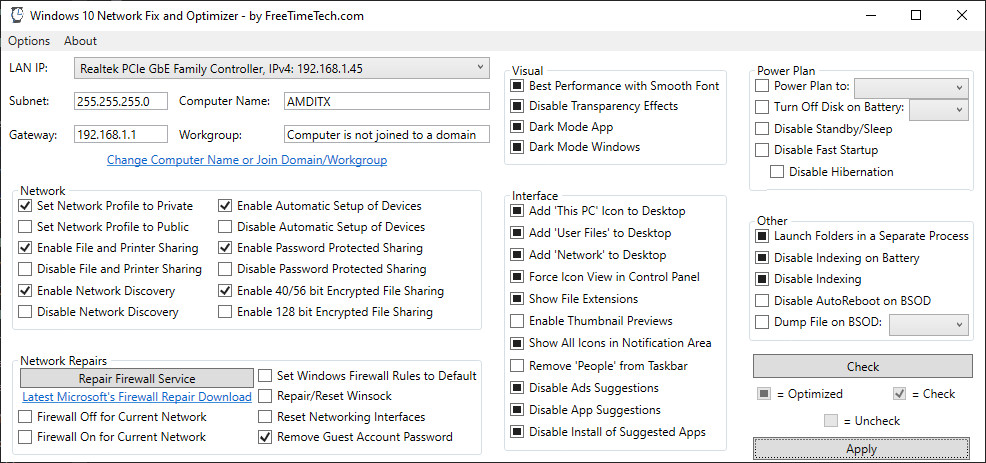Toggle Enable 40/56 bit Encrypted File Sharing
Image resolution: width=986 pixels, height=463 pixels.
coord(225,291)
